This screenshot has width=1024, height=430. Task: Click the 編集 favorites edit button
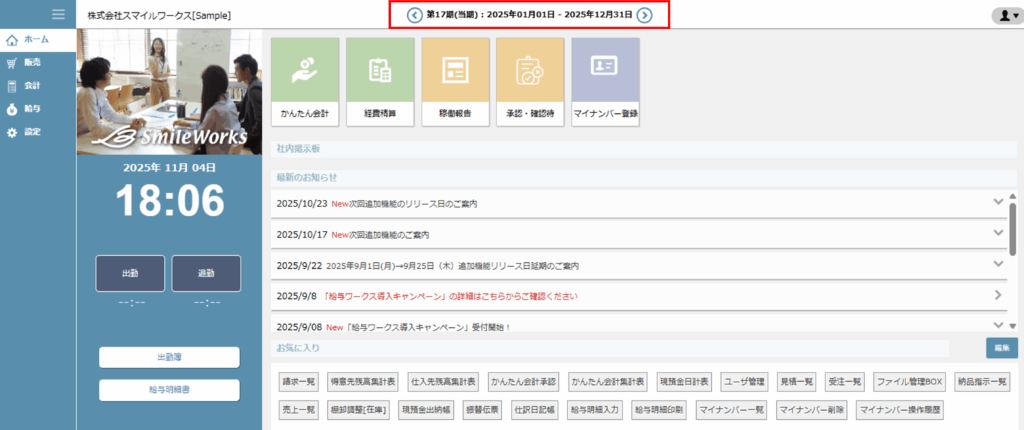1001,347
